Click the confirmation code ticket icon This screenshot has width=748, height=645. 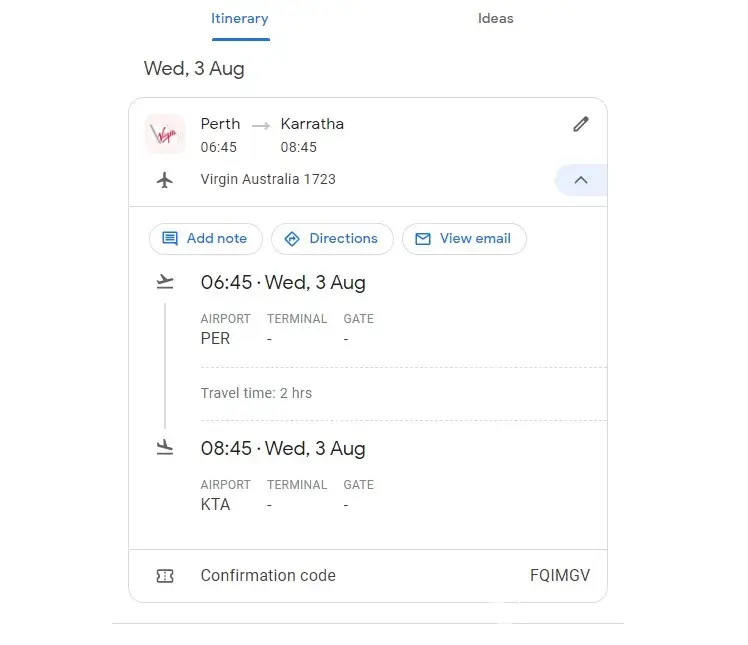coord(165,576)
